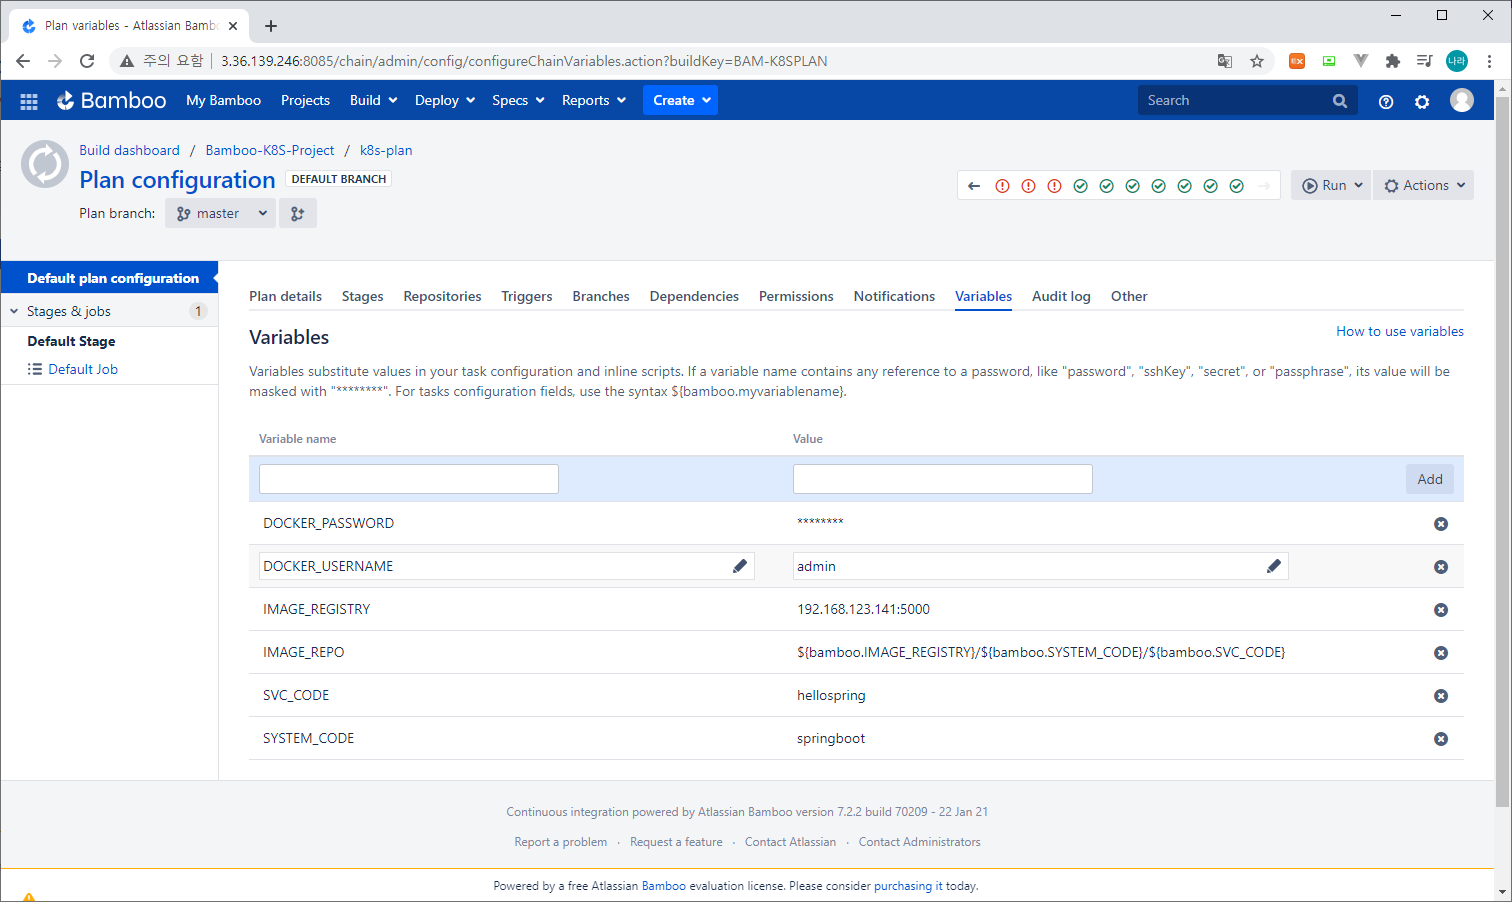Screen dimensions: 1512x902
Task: Click the hellospring value text
Action: (831, 695)
